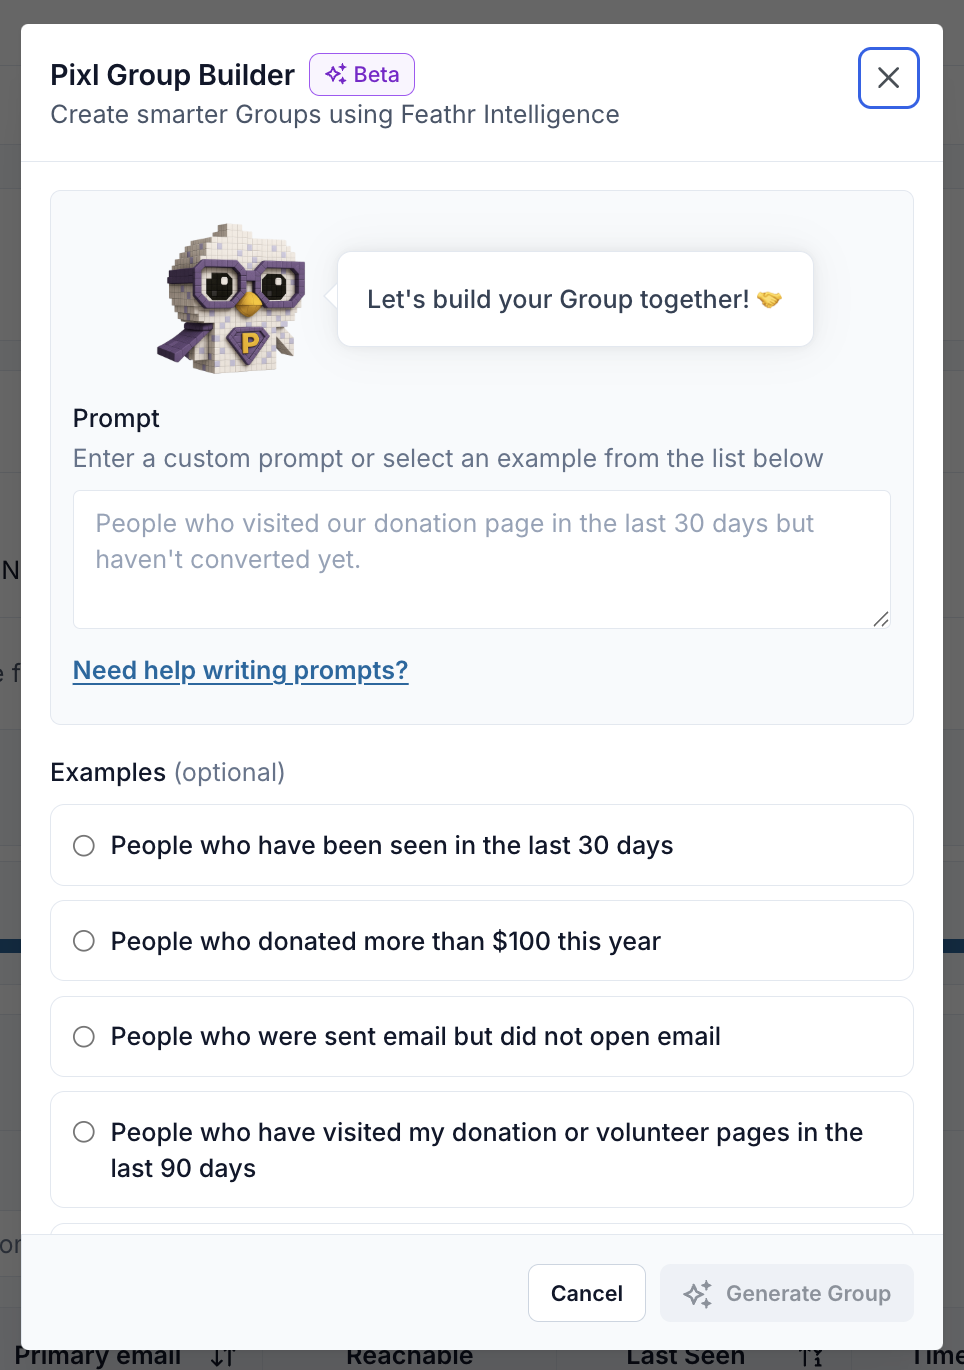Click the "Prompt" field label
Viewport: 964px width, 1370px height.
pyautogui.click(x=116, y=418)
